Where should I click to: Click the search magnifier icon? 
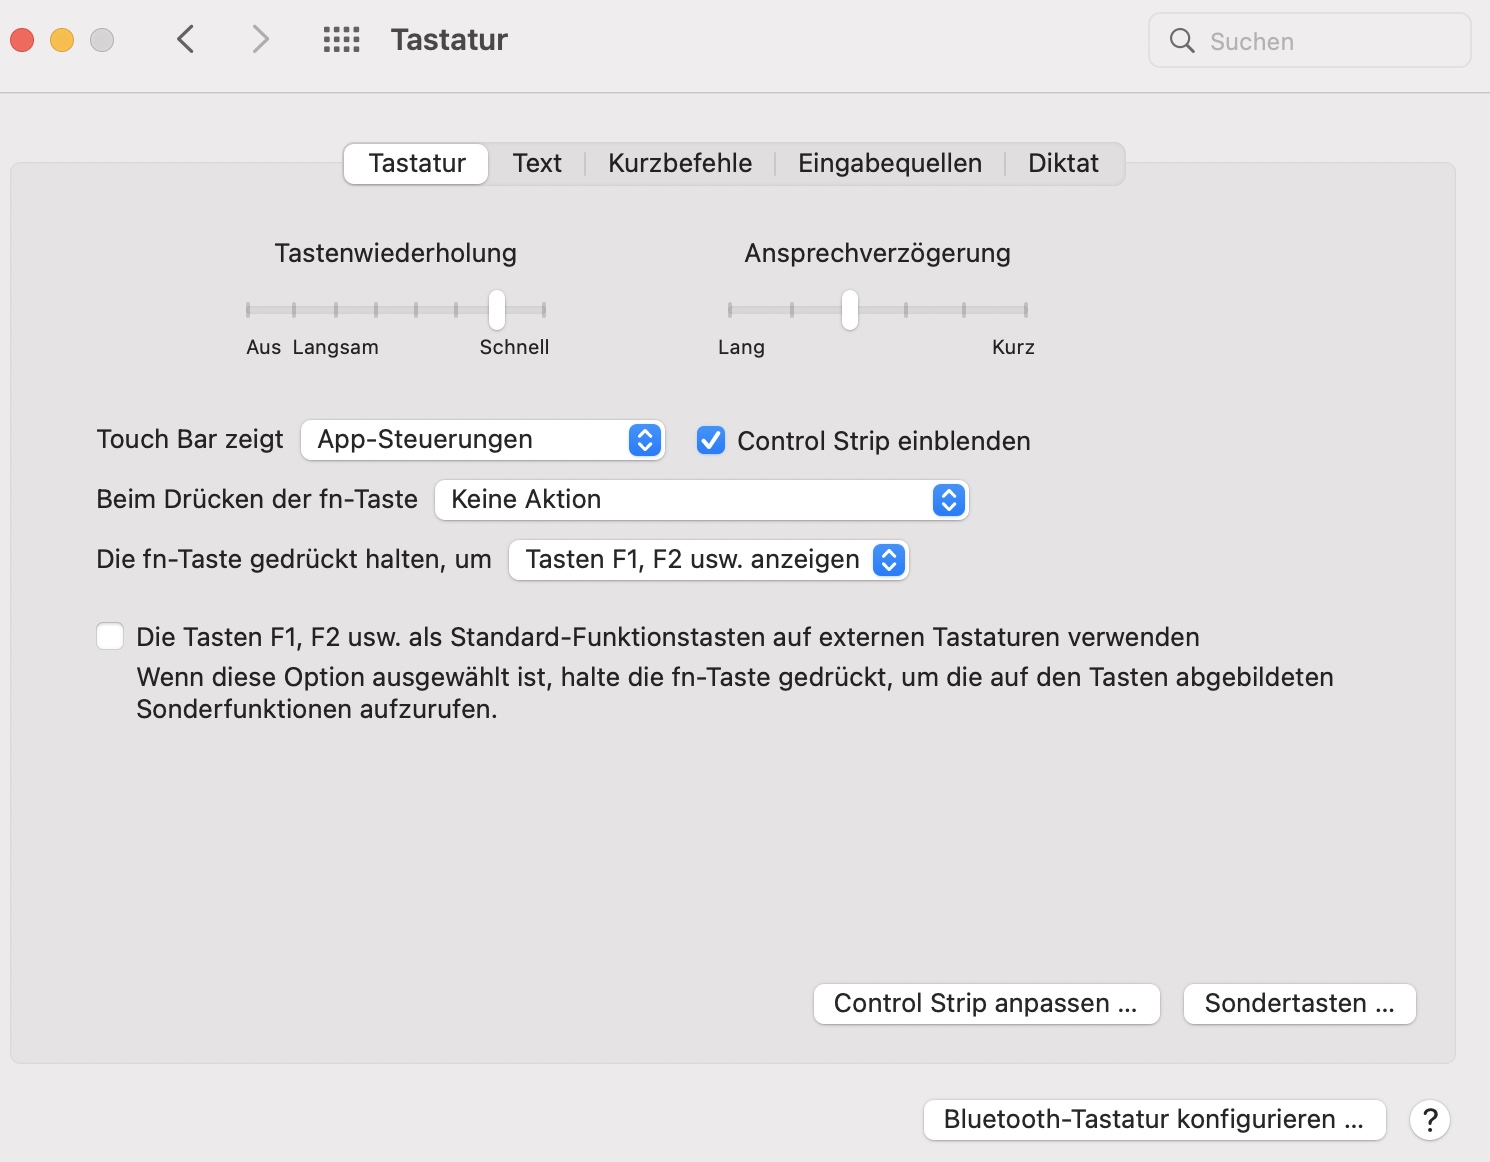click(1182, 41)
